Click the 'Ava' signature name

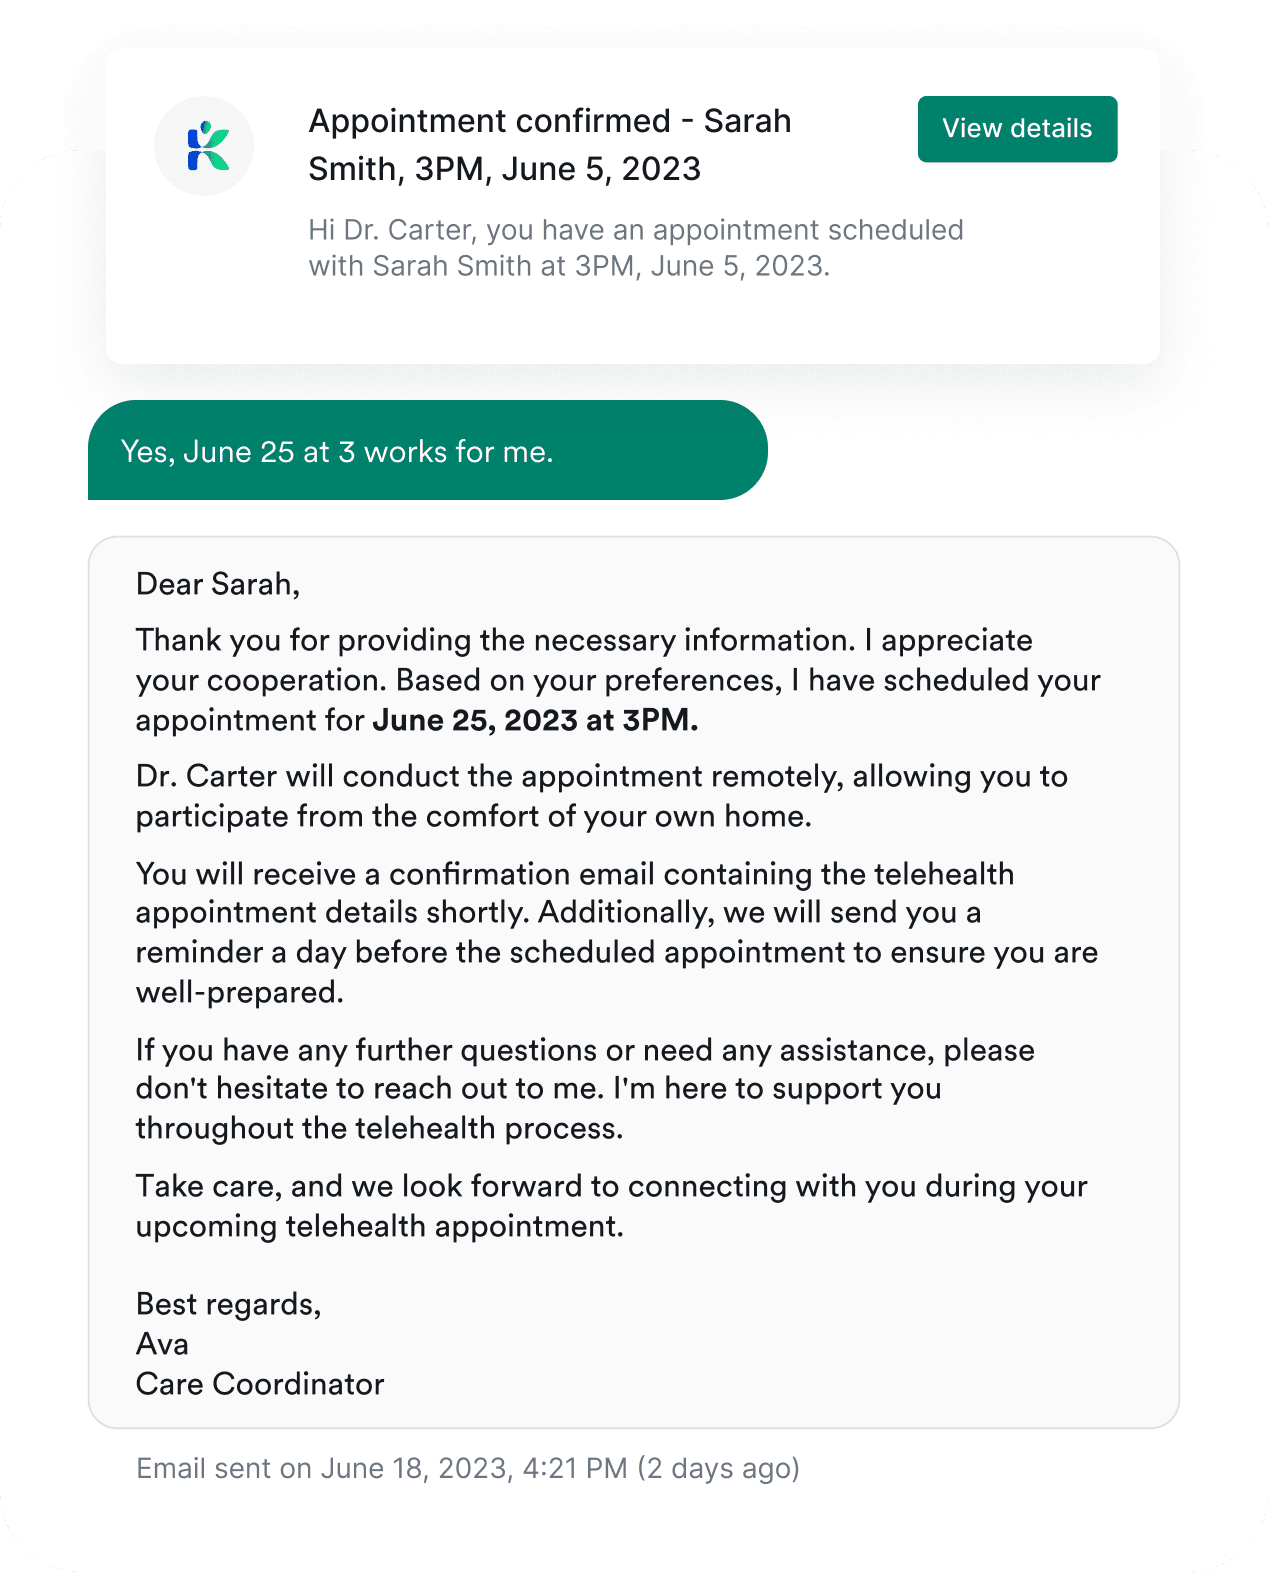(x=162, y=1344)
